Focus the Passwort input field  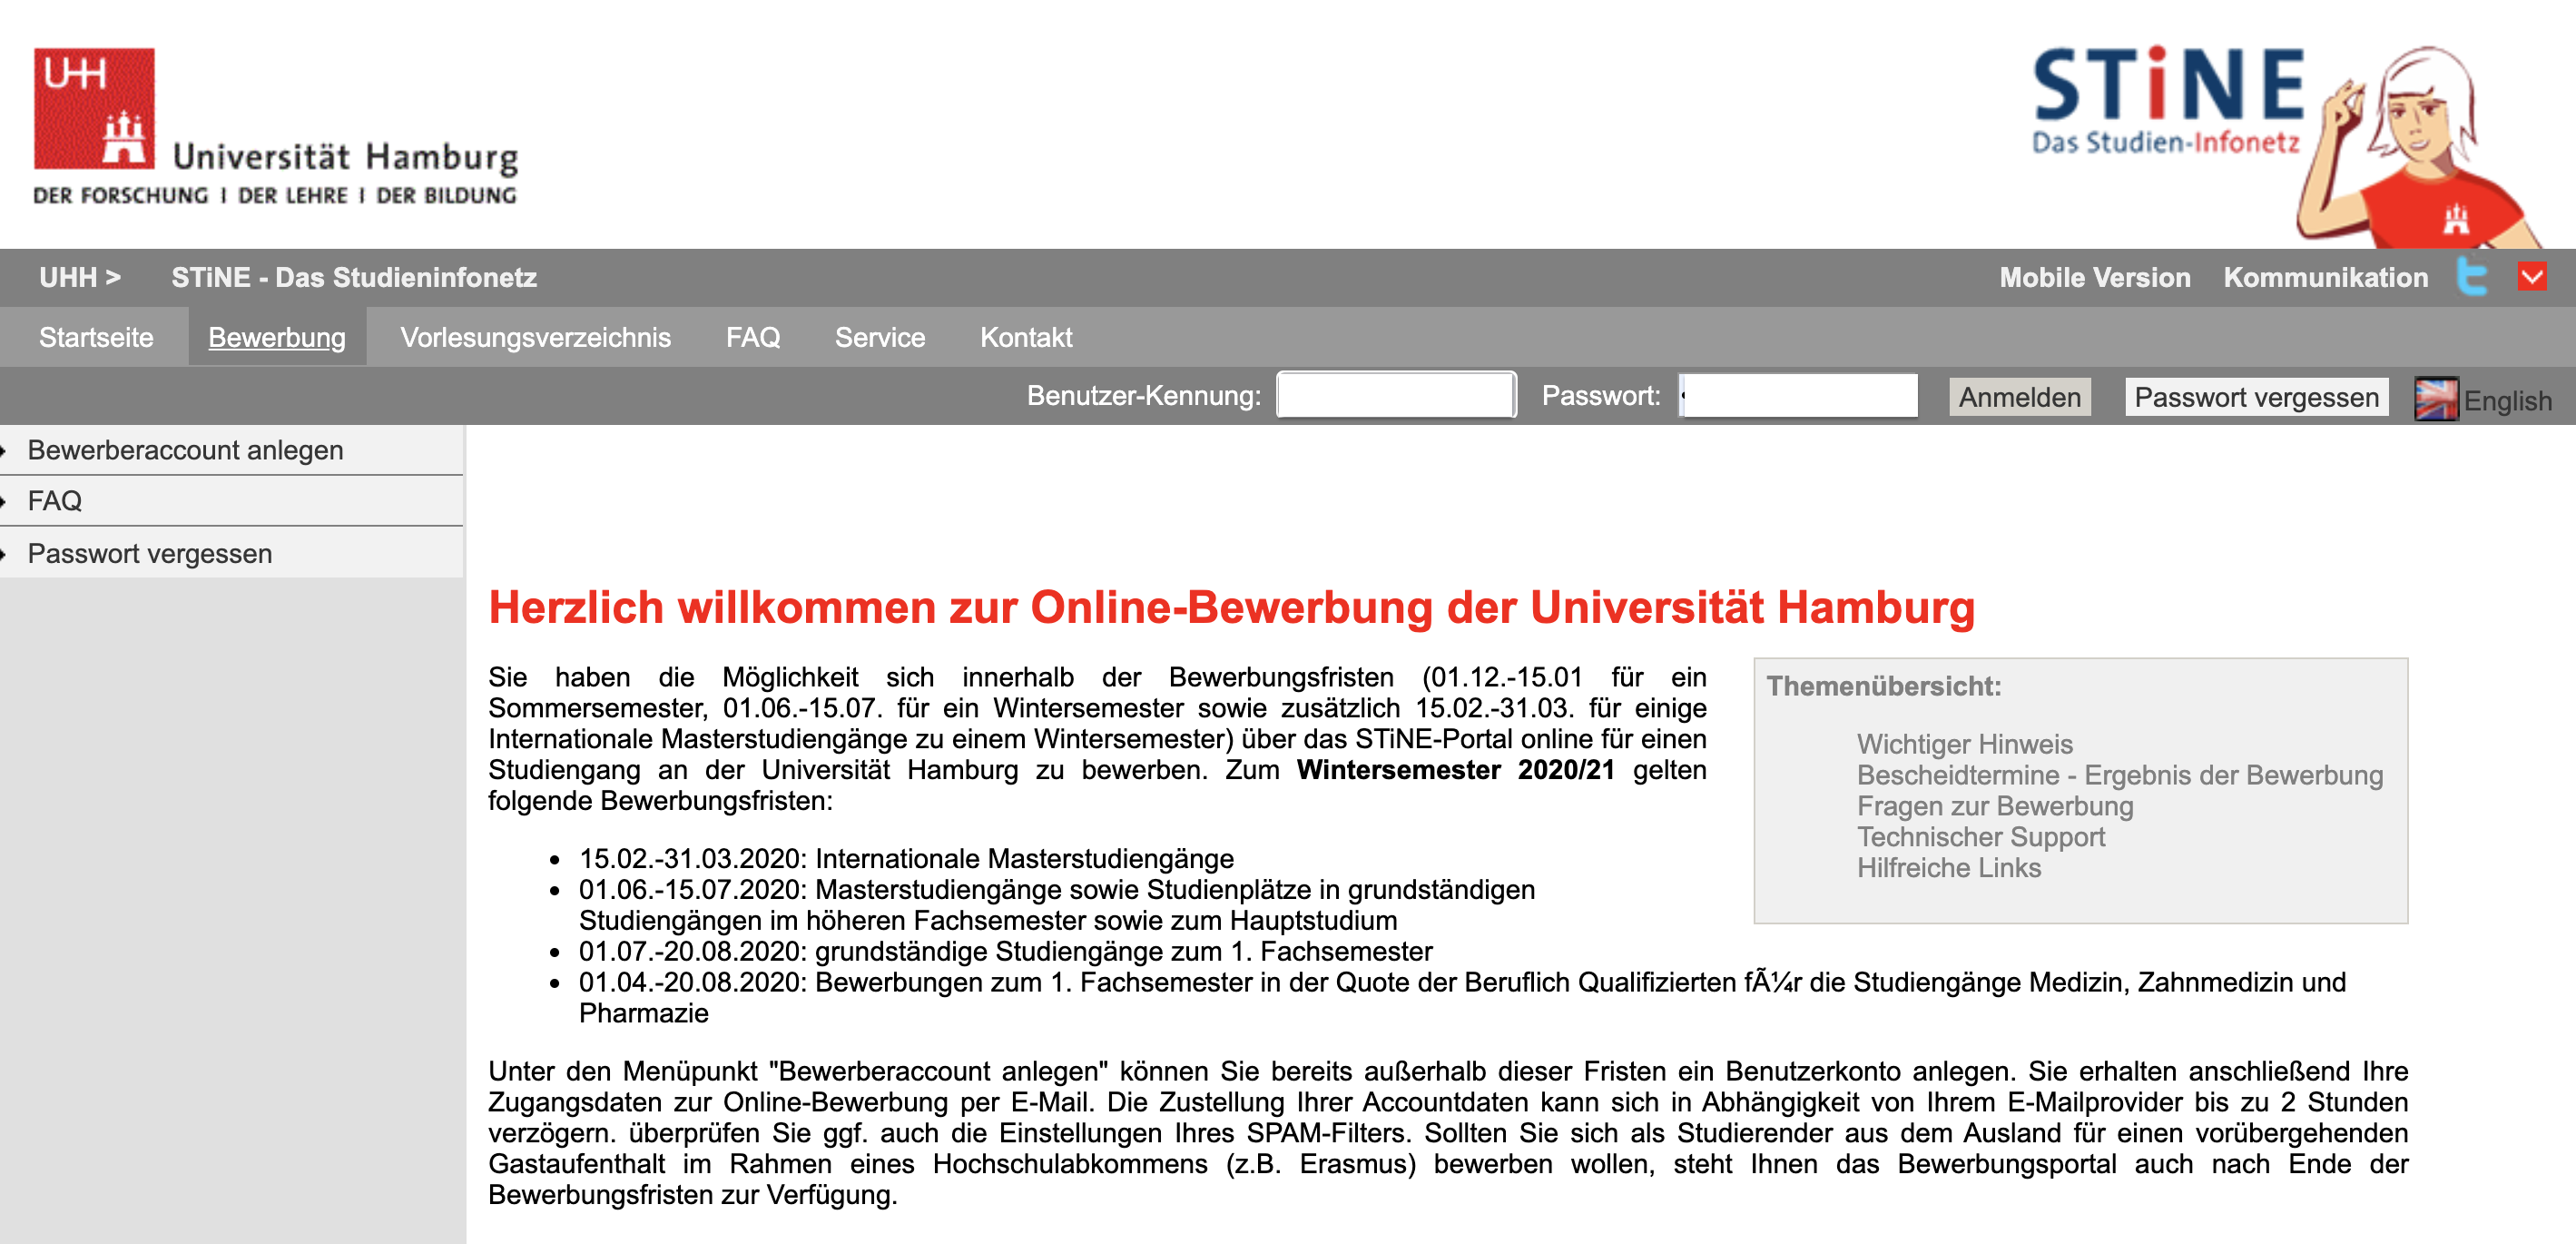[x=1798, y=395]
